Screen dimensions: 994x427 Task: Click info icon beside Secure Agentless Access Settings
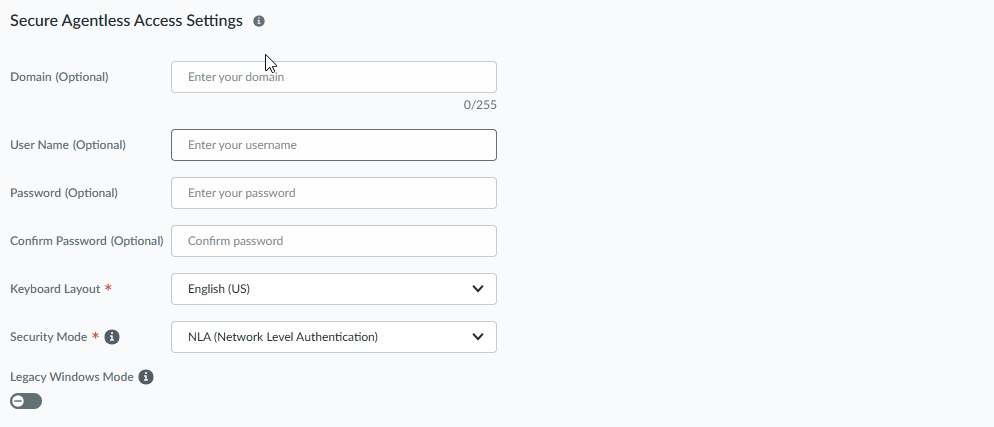pos(259,21)
